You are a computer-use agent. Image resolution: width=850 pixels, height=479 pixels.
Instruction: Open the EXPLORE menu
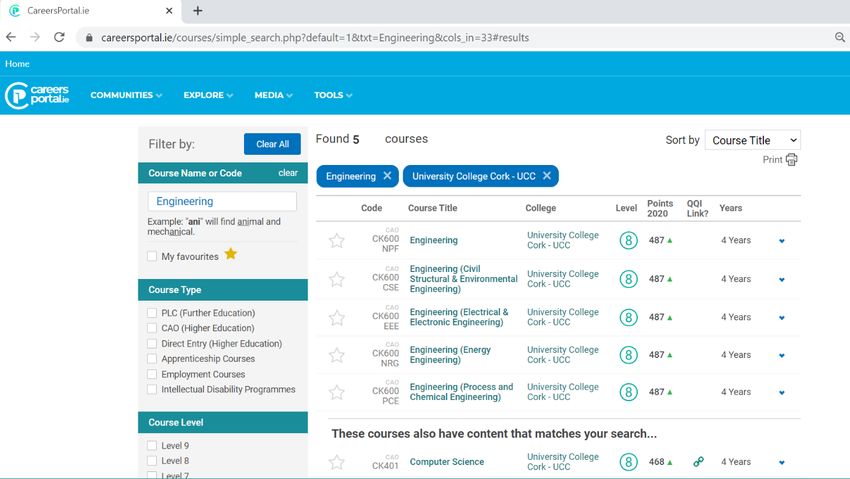click(x=208, y=95)
